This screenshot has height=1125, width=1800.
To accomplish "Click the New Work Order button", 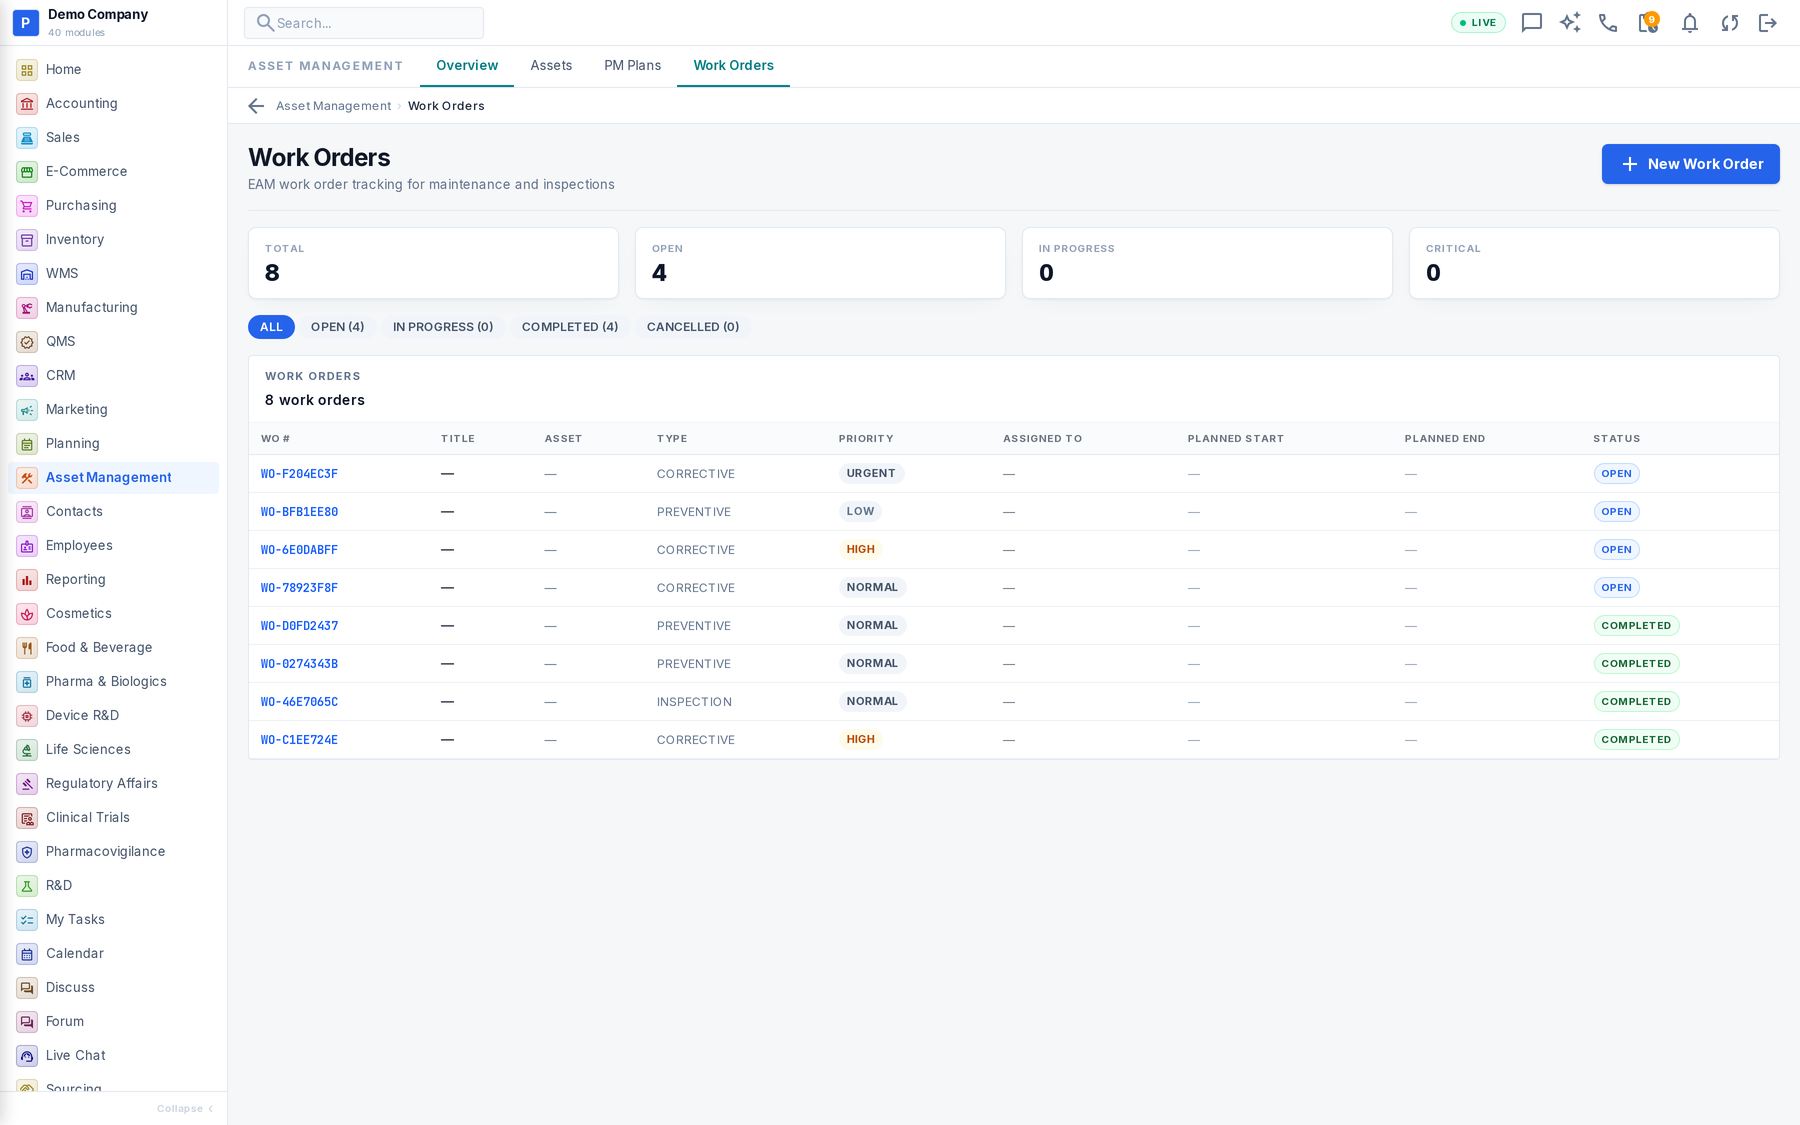I will (x=1690, y=164).
